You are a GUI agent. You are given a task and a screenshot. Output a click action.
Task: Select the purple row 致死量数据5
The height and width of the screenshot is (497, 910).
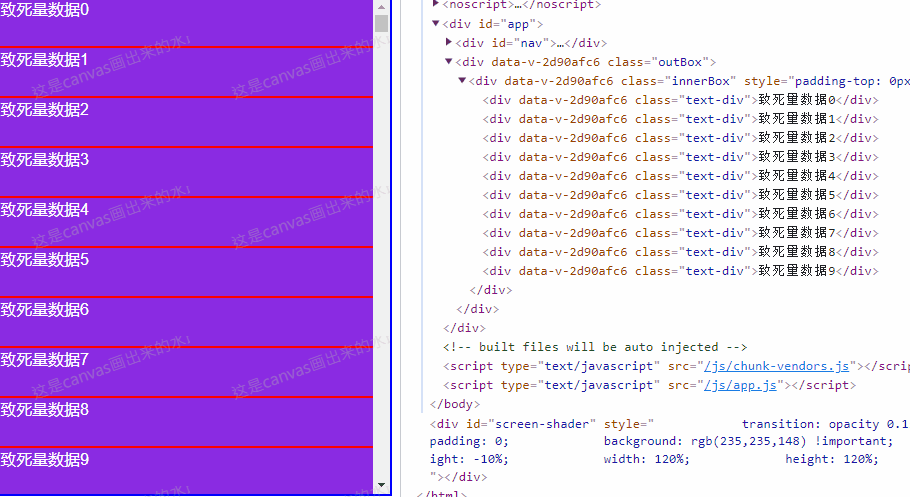coord(186,272)
